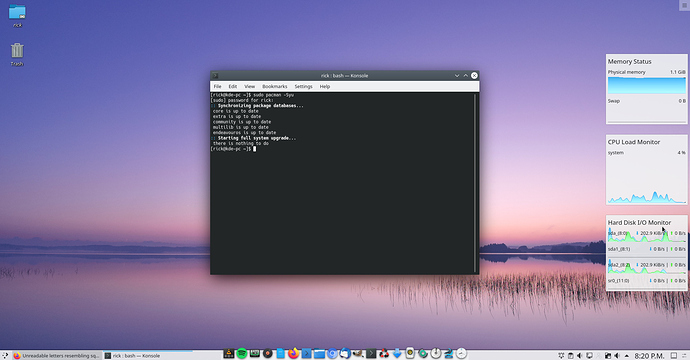Open the blue download arrow dock icon
The width and height of the screenshot is (690, 360).
coord(397,353)
